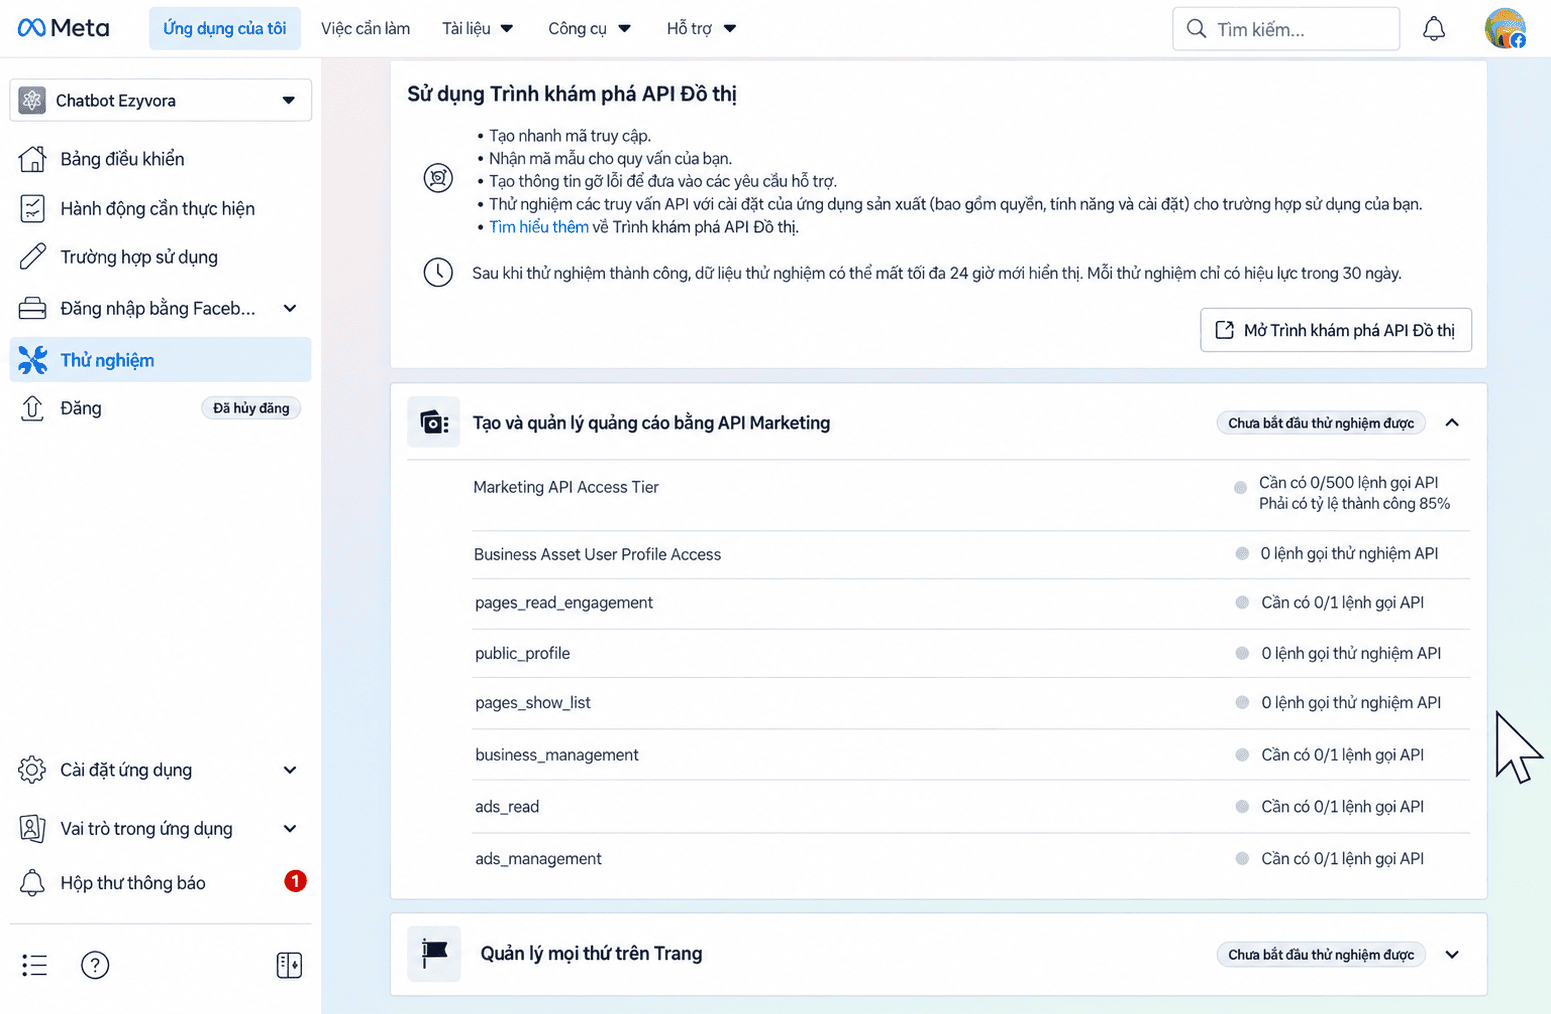Open the Hỗ trợ dropdown menu

click(702, 28)
